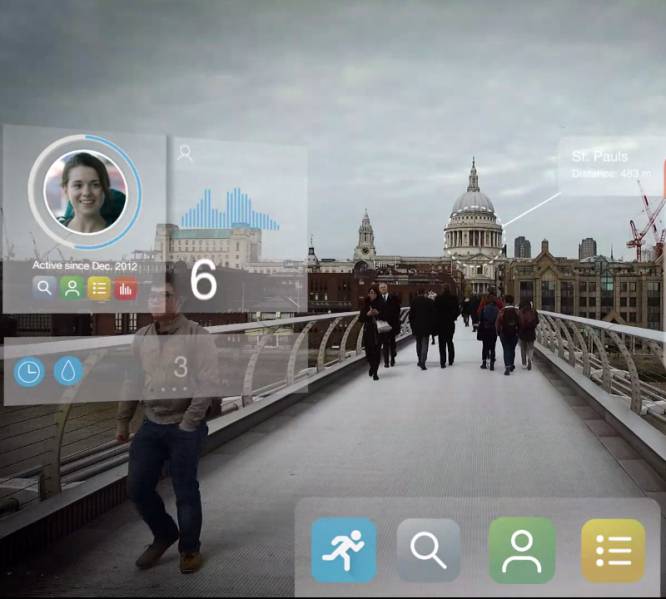
Task: Tap the blue water droplet icon
Action: [x=68, y=371]
